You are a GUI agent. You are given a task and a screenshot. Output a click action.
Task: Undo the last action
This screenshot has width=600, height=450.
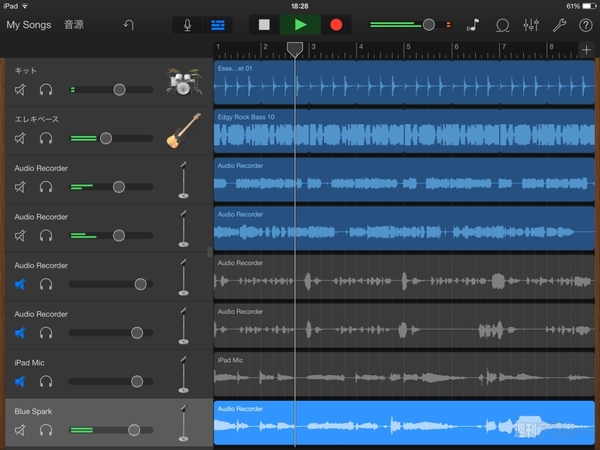(x=128, y=24)
